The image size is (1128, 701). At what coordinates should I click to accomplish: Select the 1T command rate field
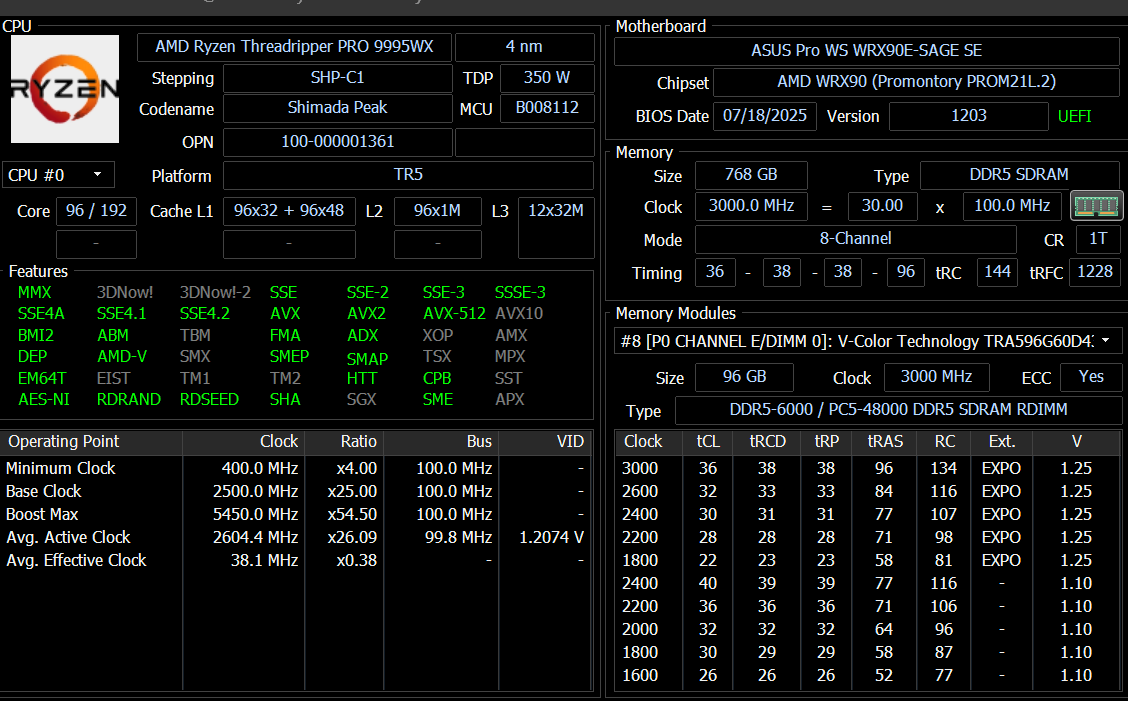pyautogui.click(x=1098, y=239)
